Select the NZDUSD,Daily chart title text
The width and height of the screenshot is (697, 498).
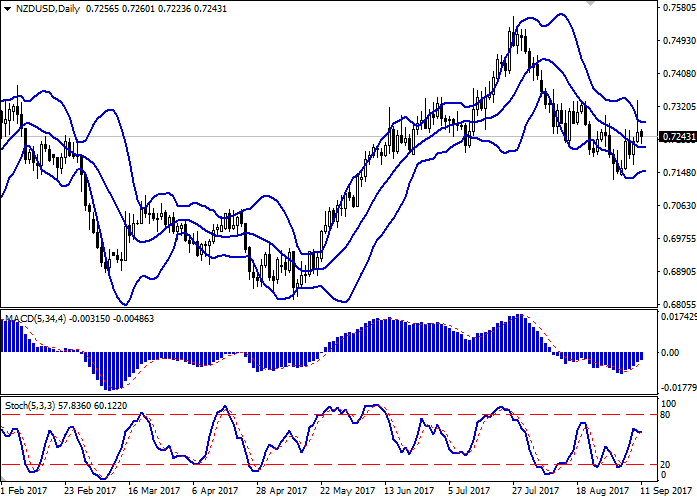(x=48, y=9)
